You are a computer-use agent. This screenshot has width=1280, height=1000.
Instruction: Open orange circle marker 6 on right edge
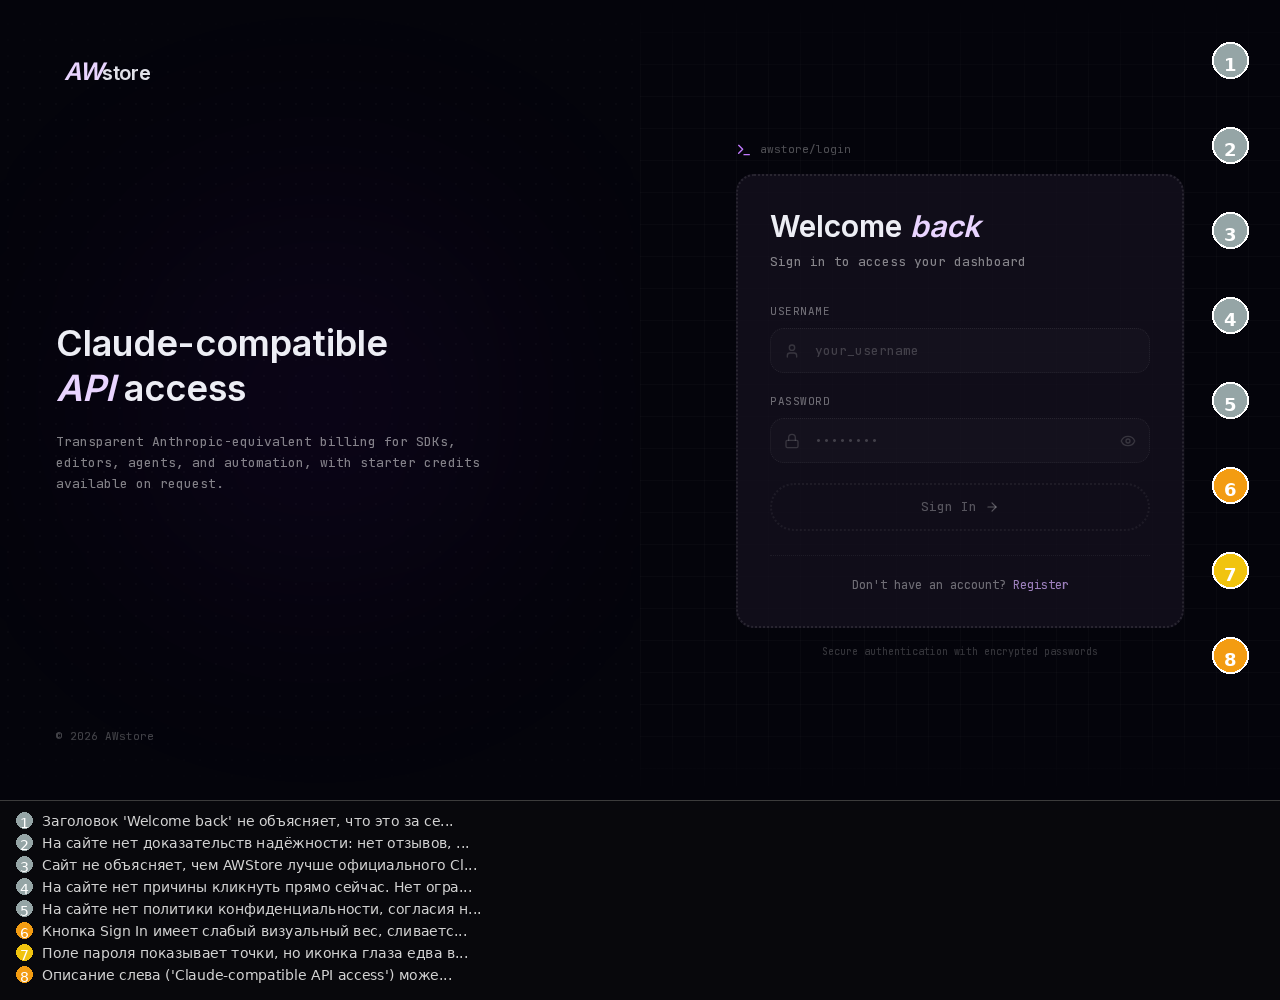pos(1230,486)
